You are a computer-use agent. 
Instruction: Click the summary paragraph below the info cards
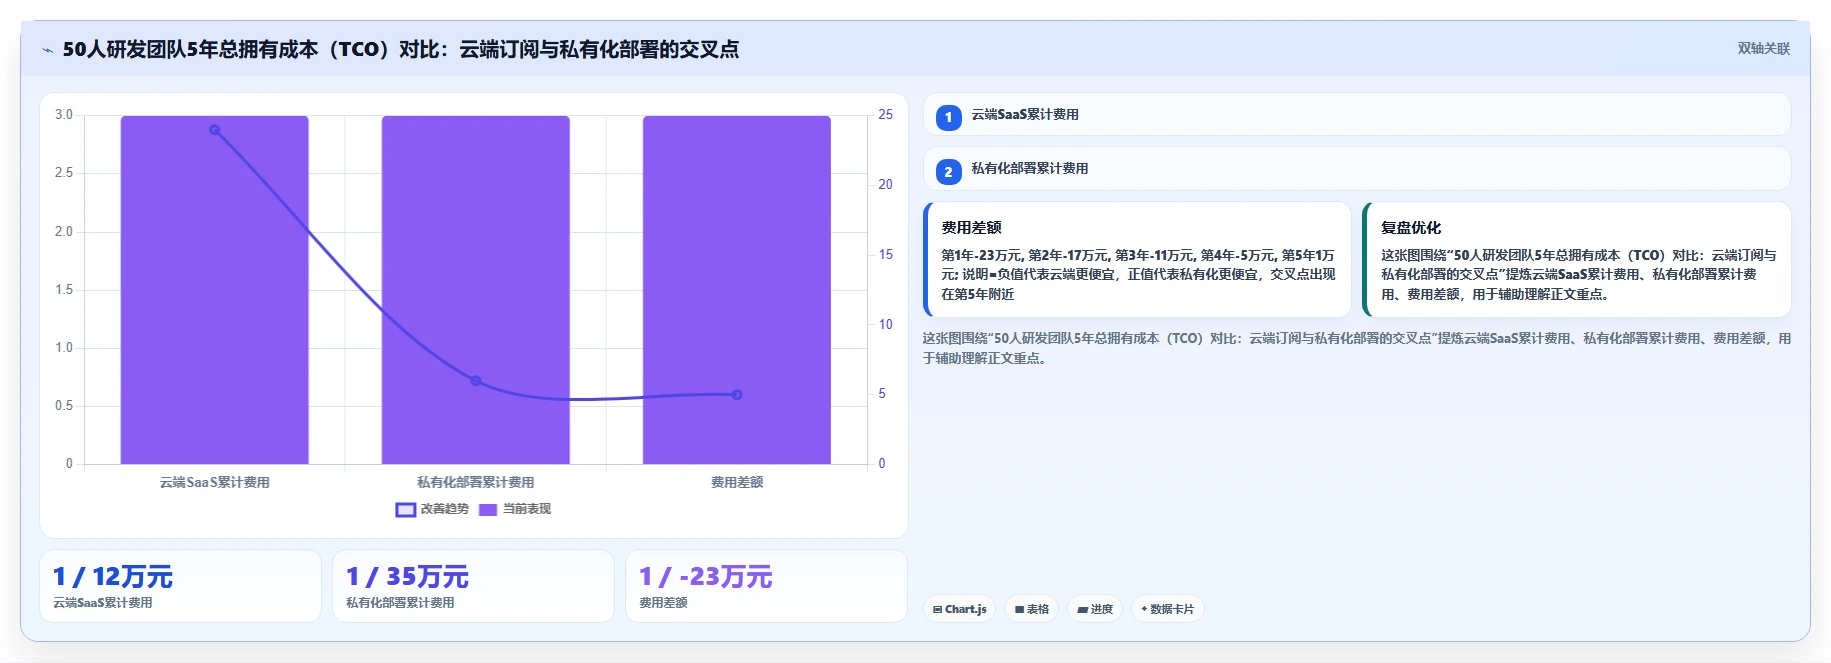(1356, 348)
